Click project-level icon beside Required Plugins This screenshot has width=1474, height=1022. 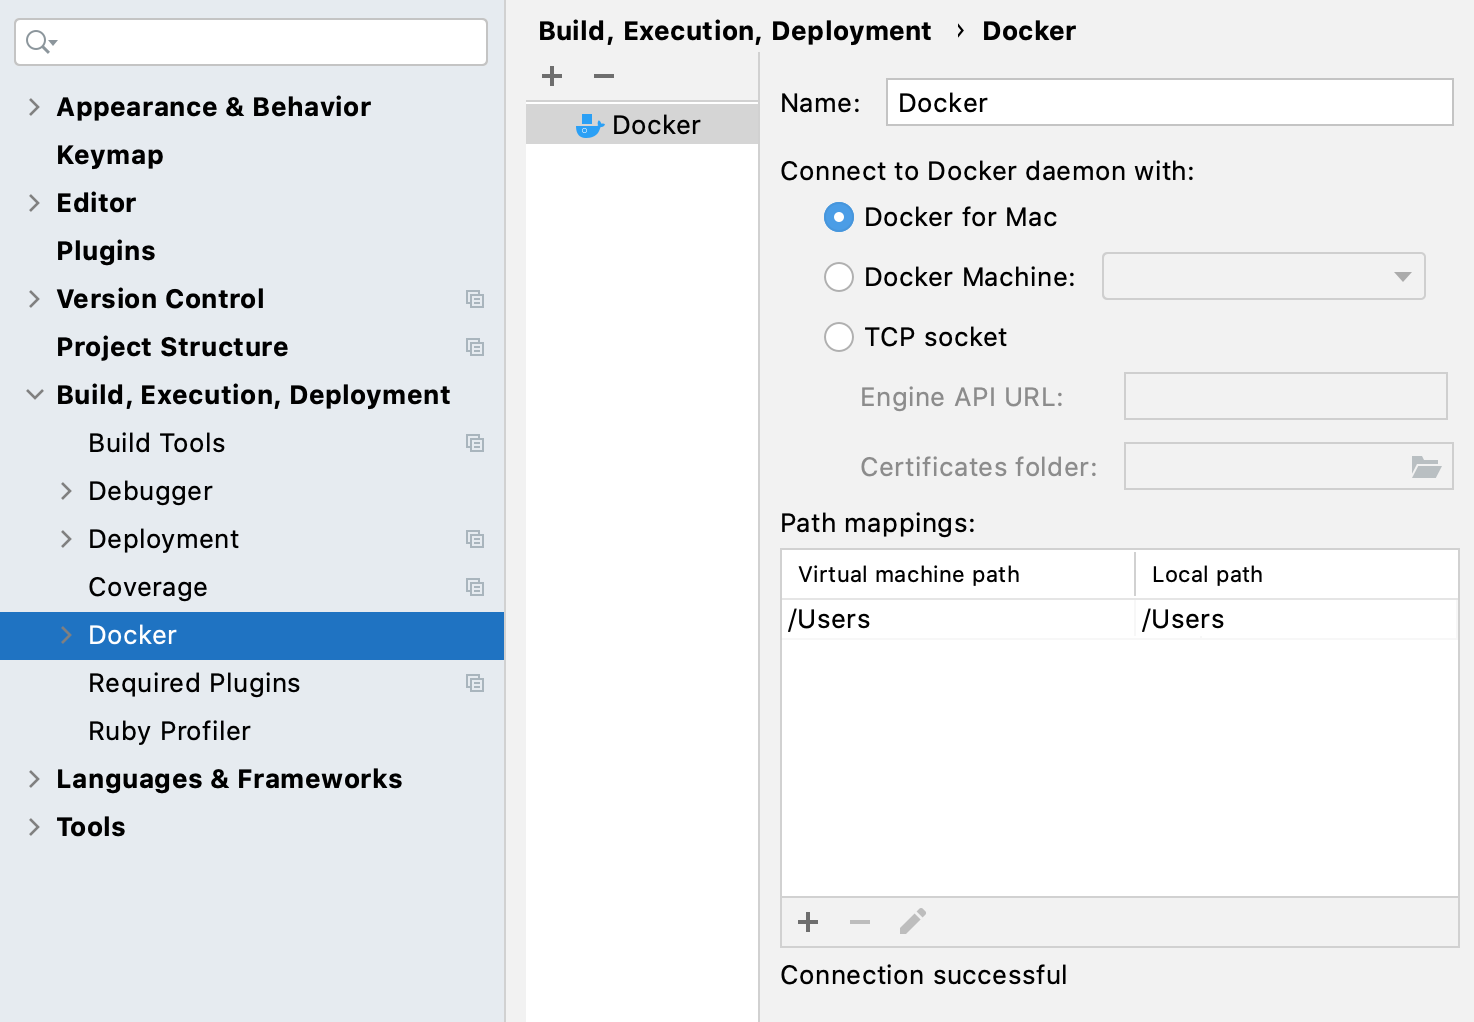pyautogui.click(x=475, y=683)
